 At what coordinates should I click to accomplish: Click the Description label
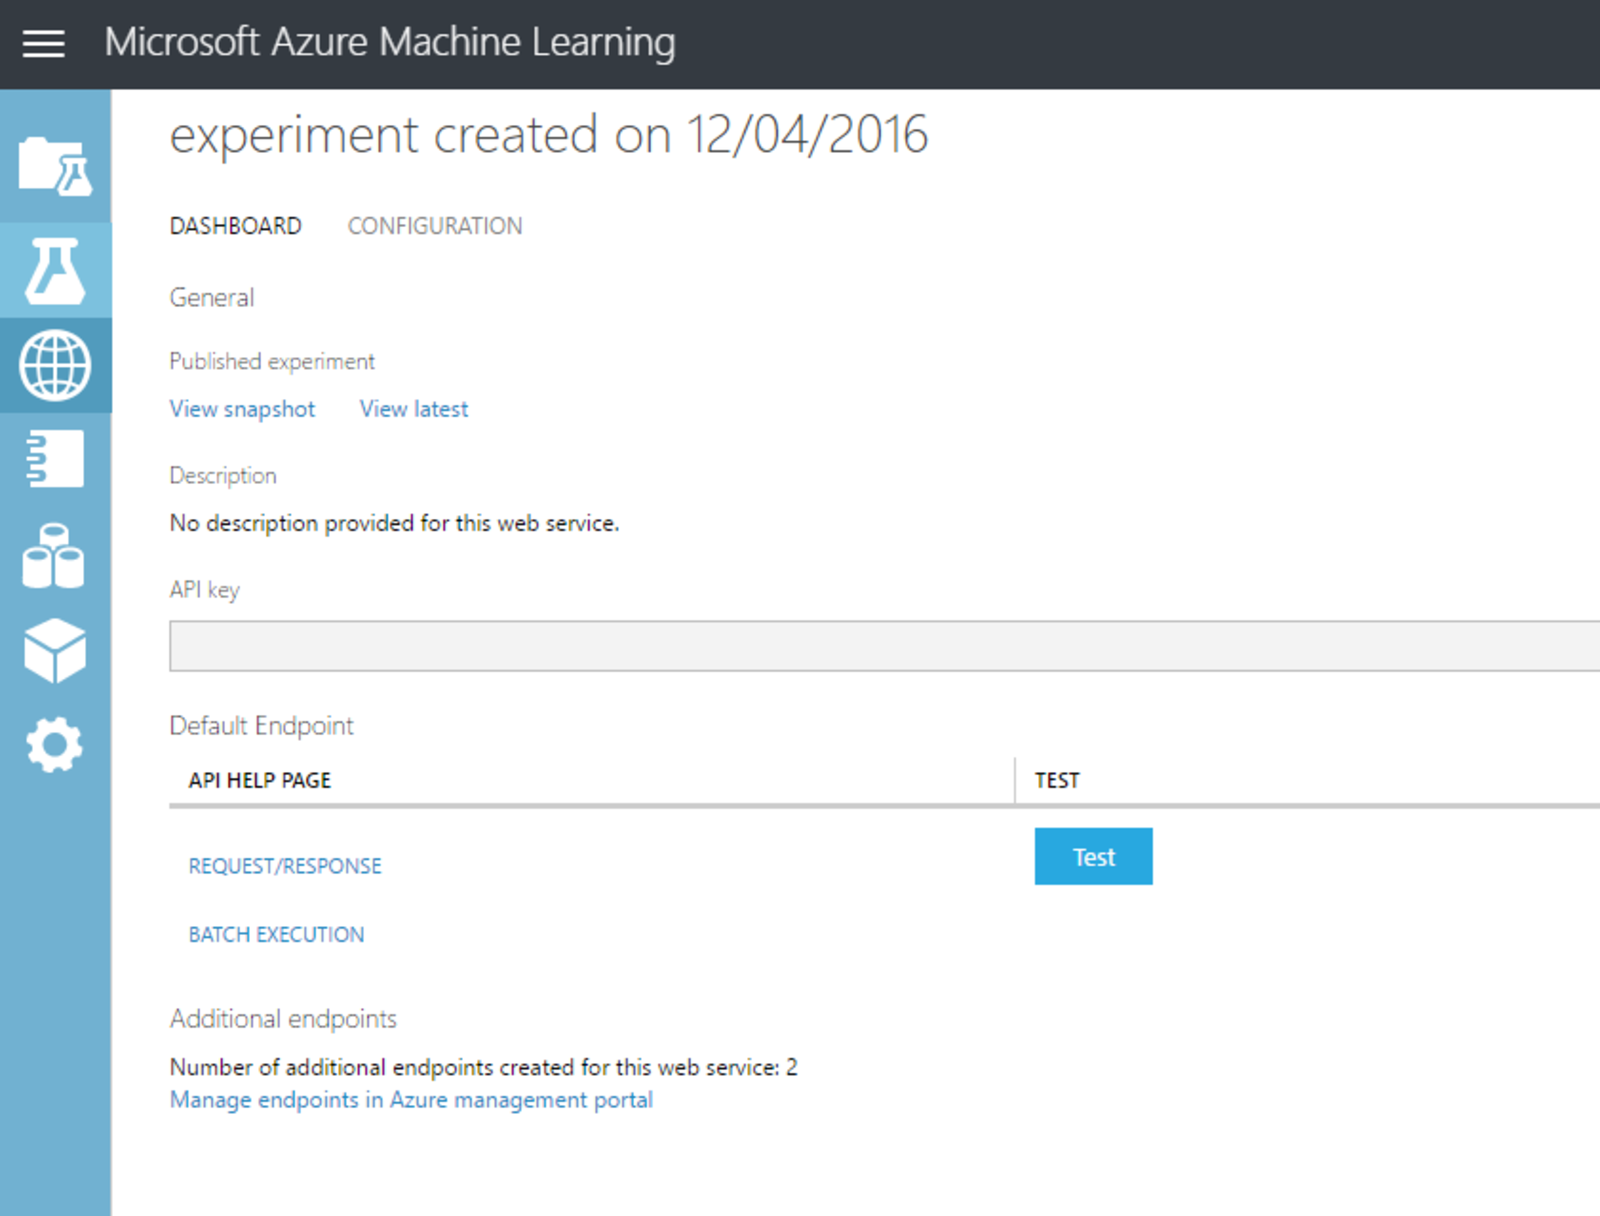tap(223, 476)
